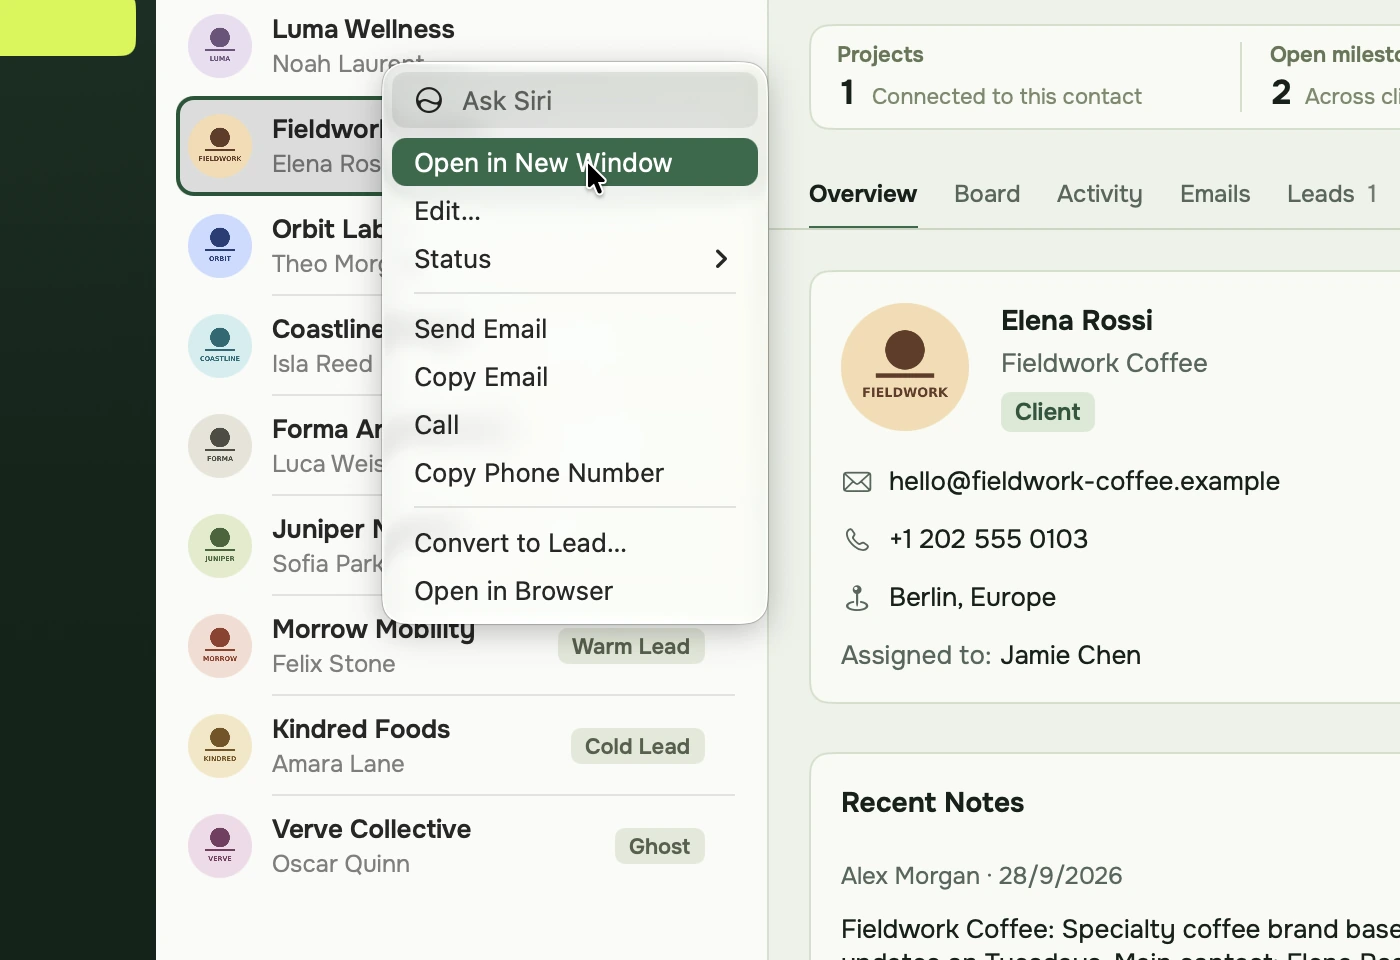Click the phone icon beside phone number
The image size is (1400, 960).
click(857, 540)
